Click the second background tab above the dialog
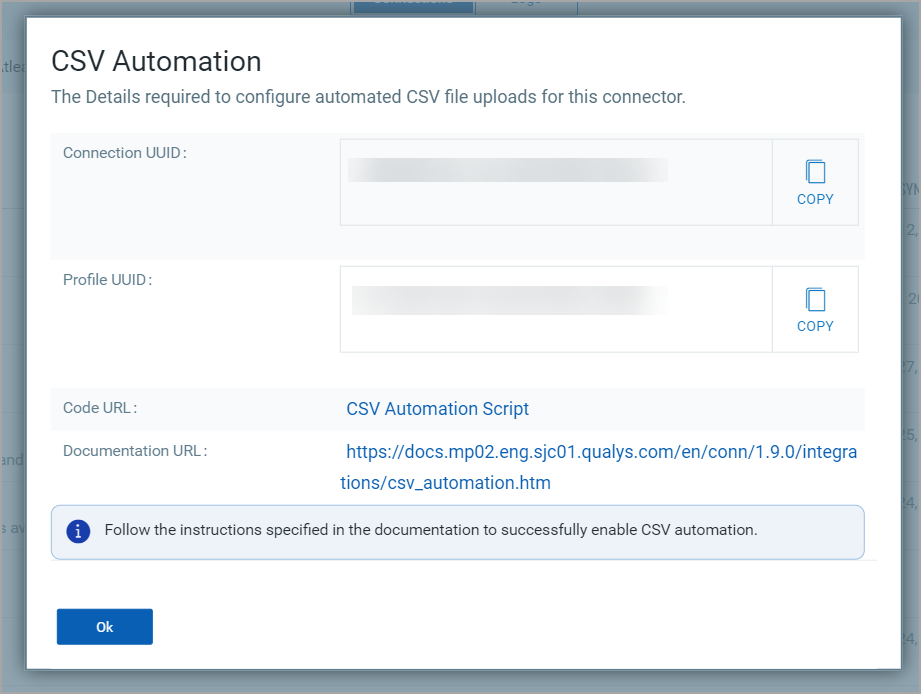 pyautogui.click(x=526, y=5)
